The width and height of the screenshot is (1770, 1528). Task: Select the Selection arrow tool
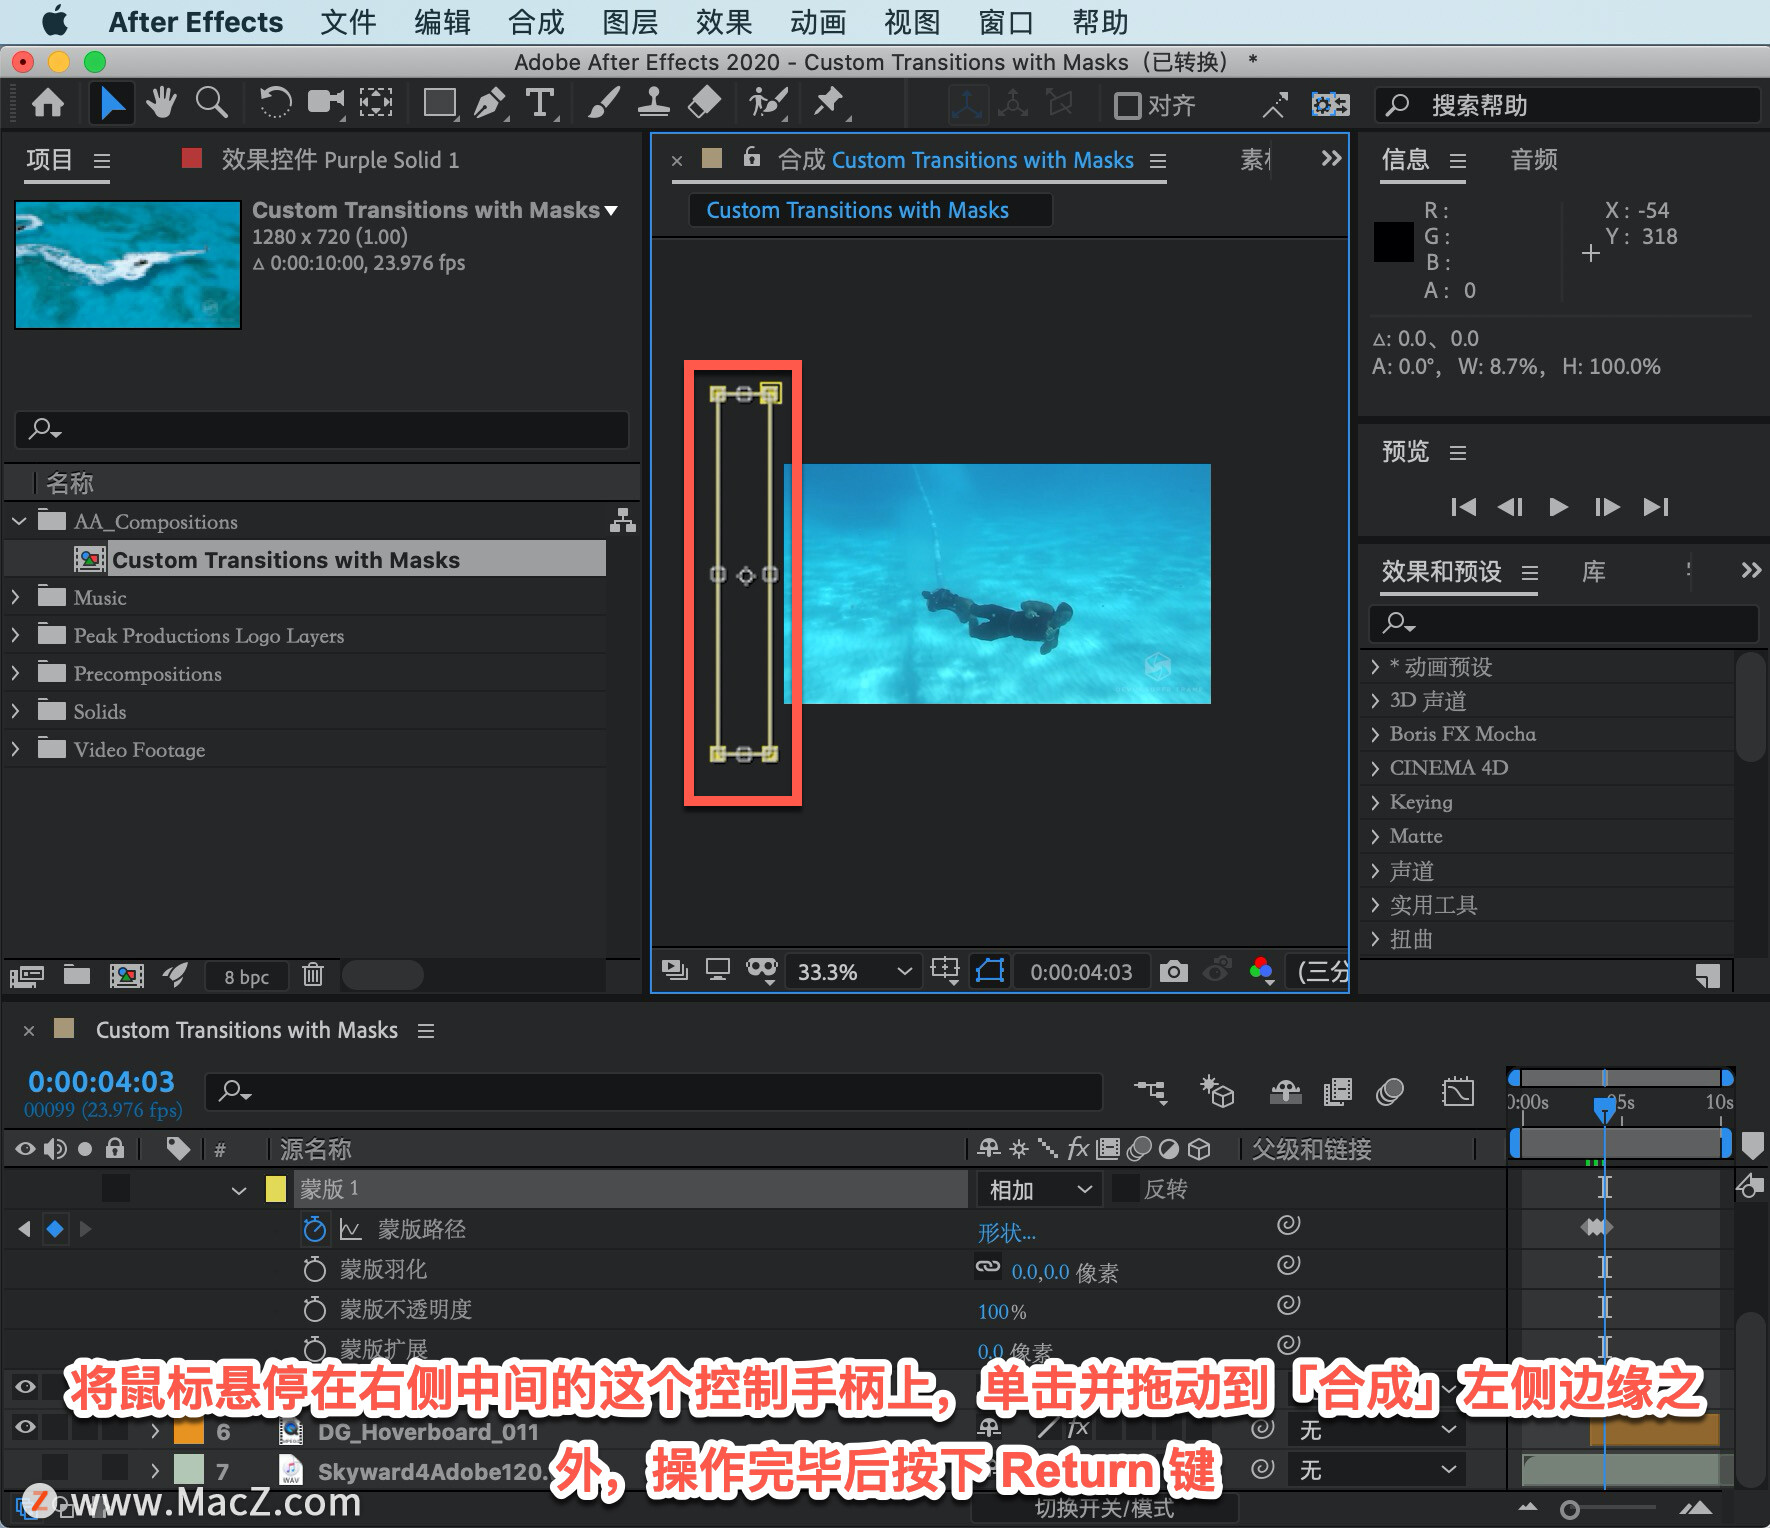click(112, 104)
